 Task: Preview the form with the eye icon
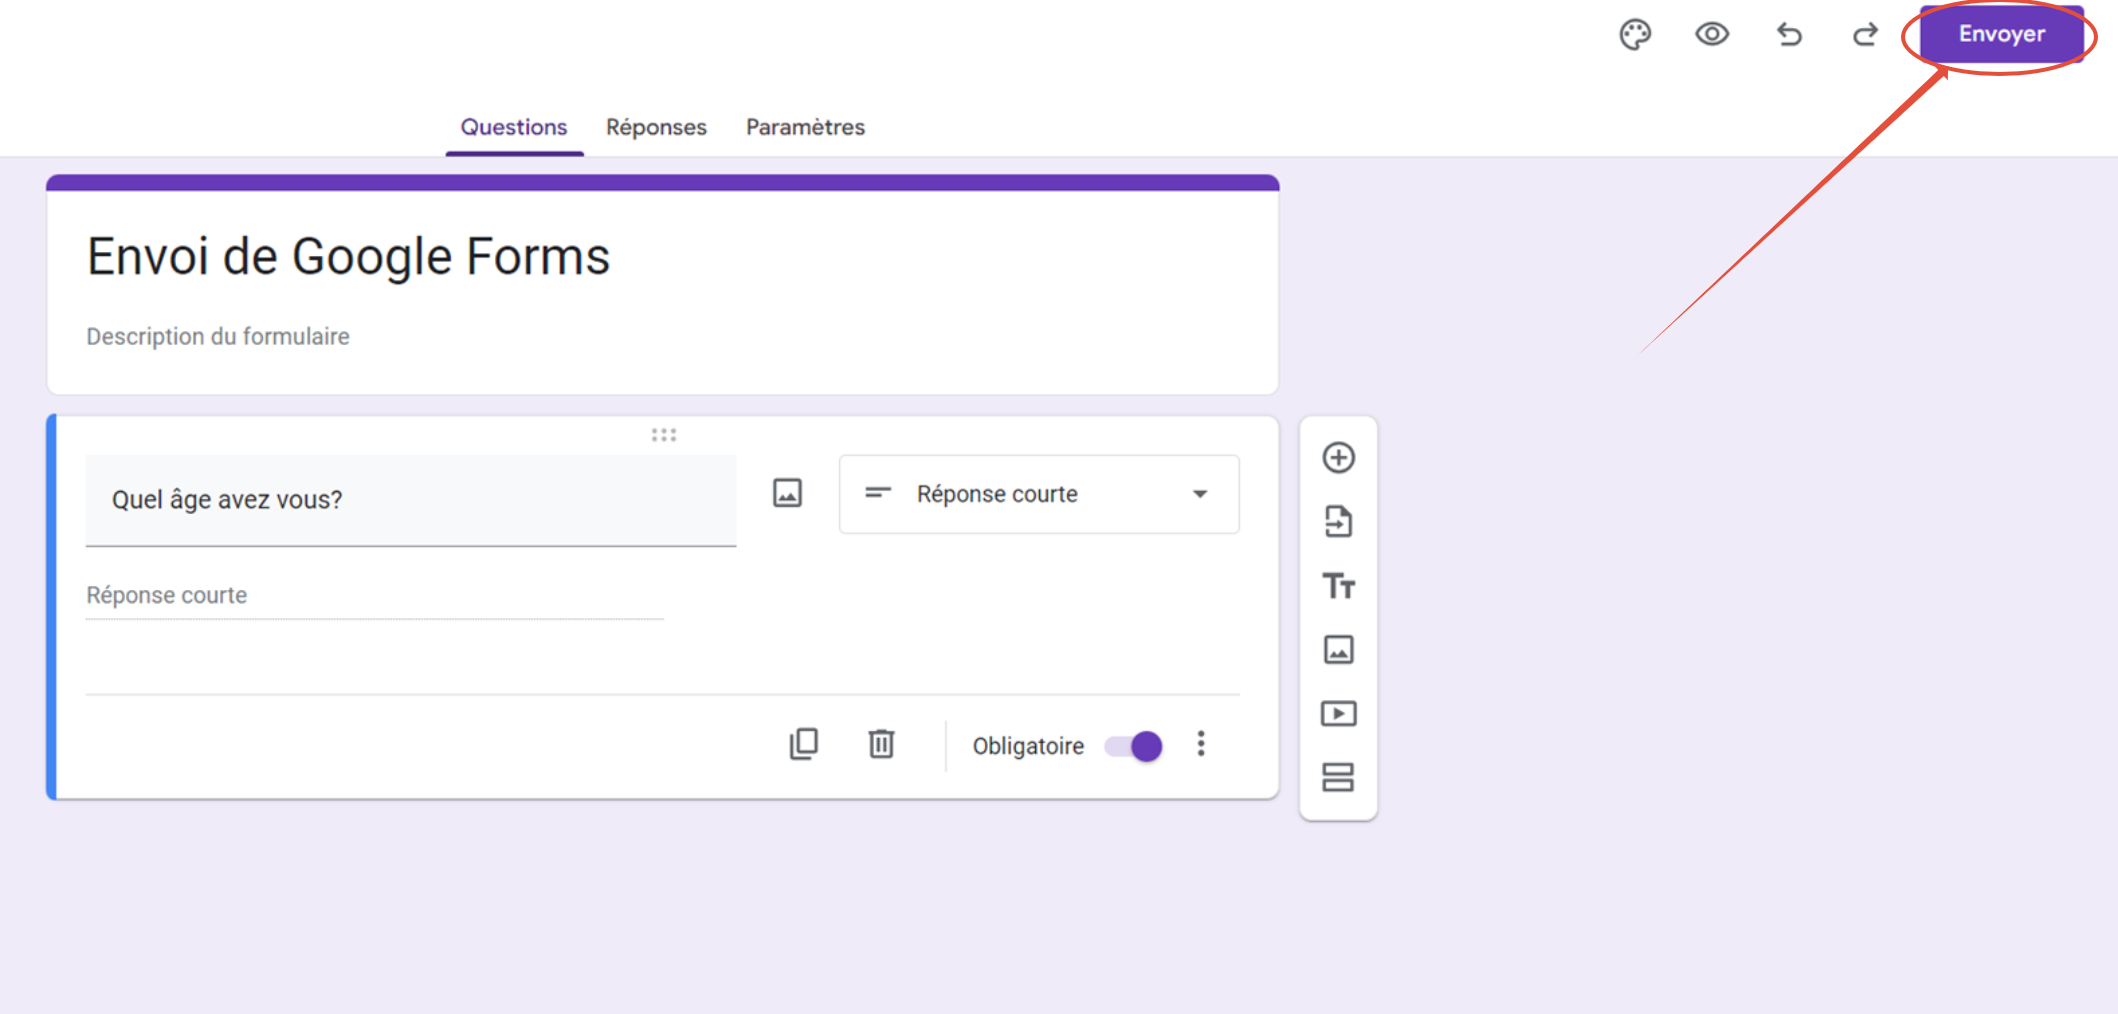pos(1712,35)
